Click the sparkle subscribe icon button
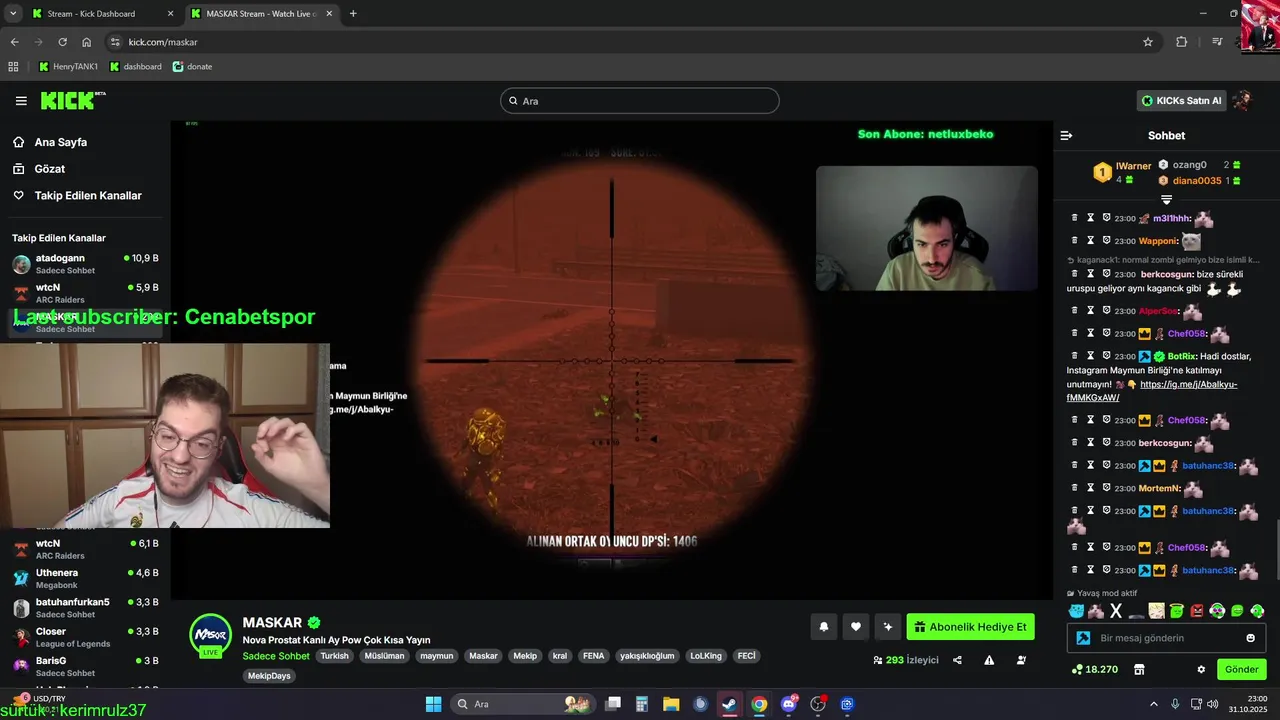This screenshot has width=1280, height=720. (887, 627)
